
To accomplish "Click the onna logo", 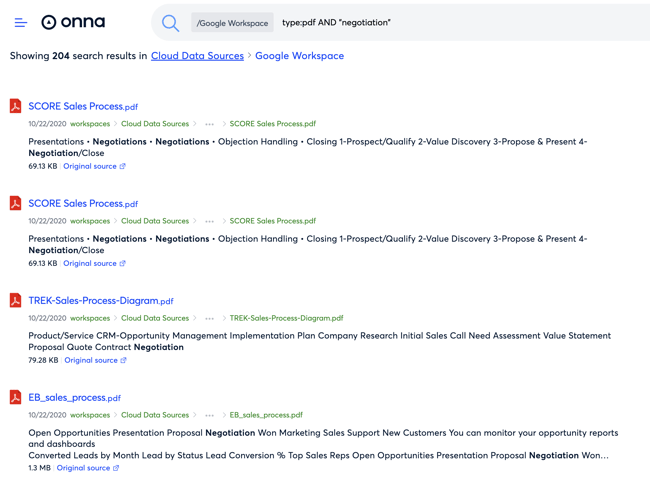I will click(x=73, y=22).
